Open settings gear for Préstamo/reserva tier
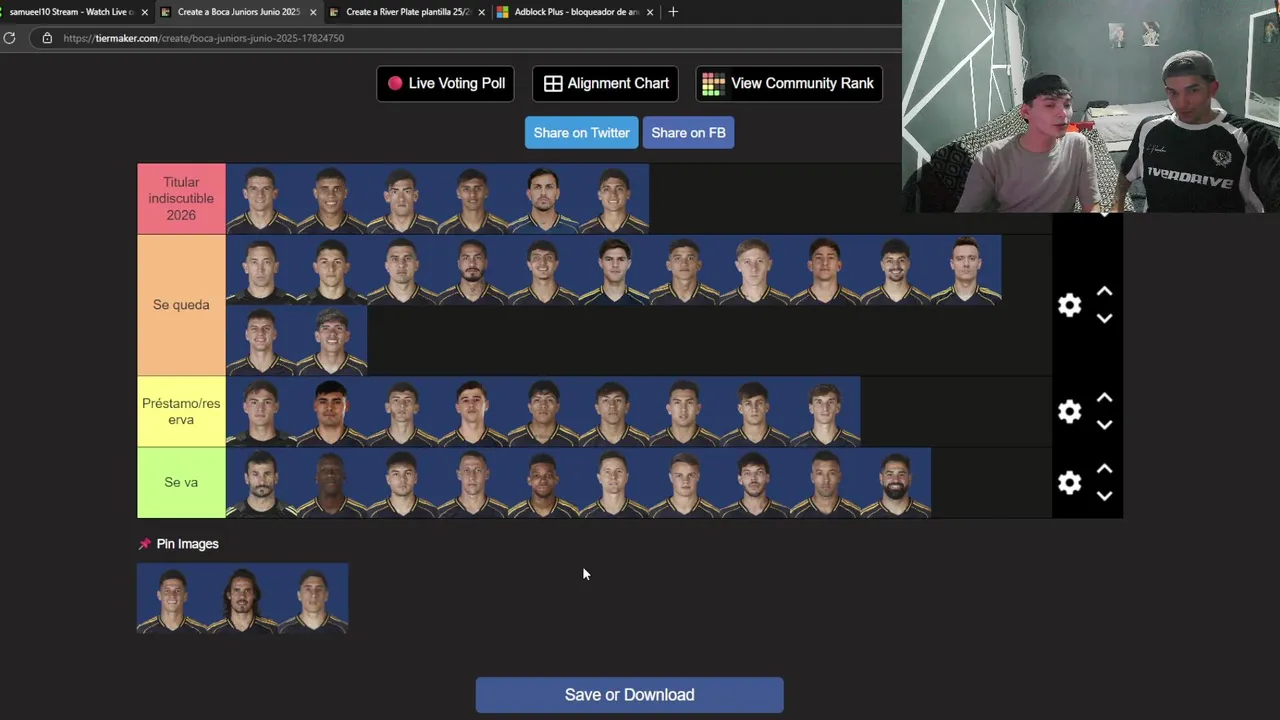The image size is (1280, 720). (1069, 411)
